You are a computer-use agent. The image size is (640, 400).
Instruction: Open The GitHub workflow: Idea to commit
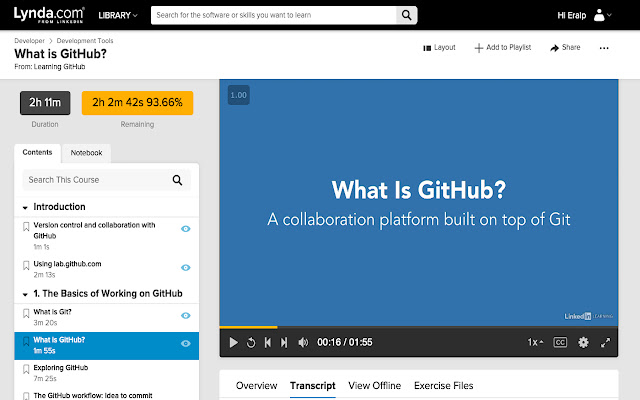[x=93, y=395]
